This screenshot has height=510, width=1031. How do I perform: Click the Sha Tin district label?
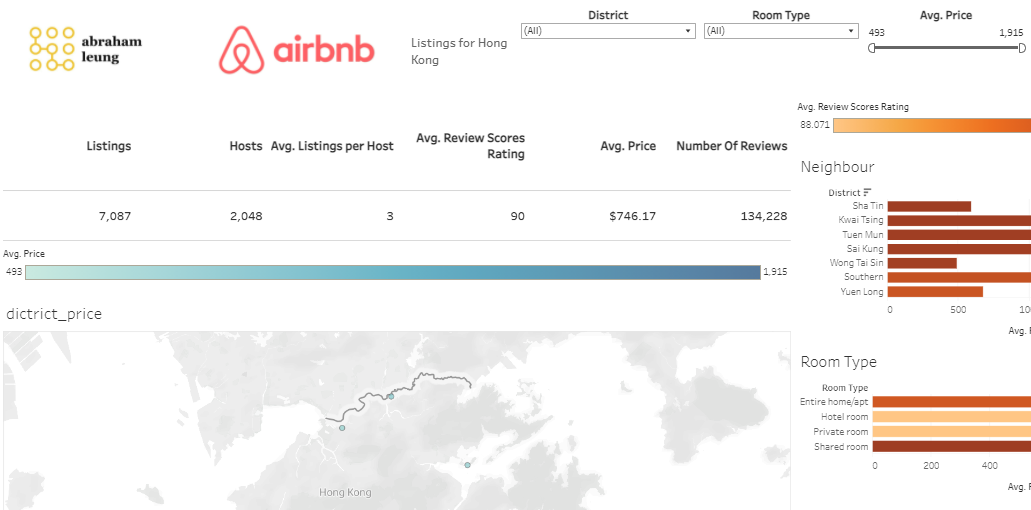pos(868,206)
